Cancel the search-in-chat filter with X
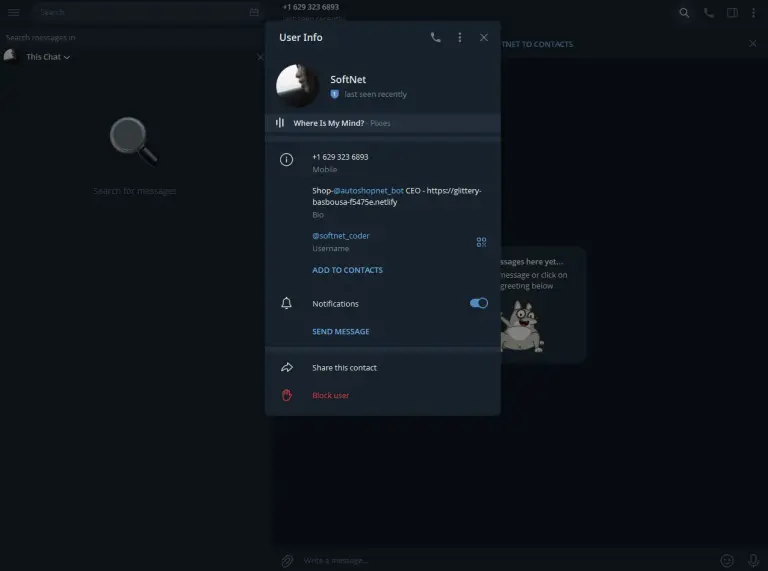 point(260,57)
